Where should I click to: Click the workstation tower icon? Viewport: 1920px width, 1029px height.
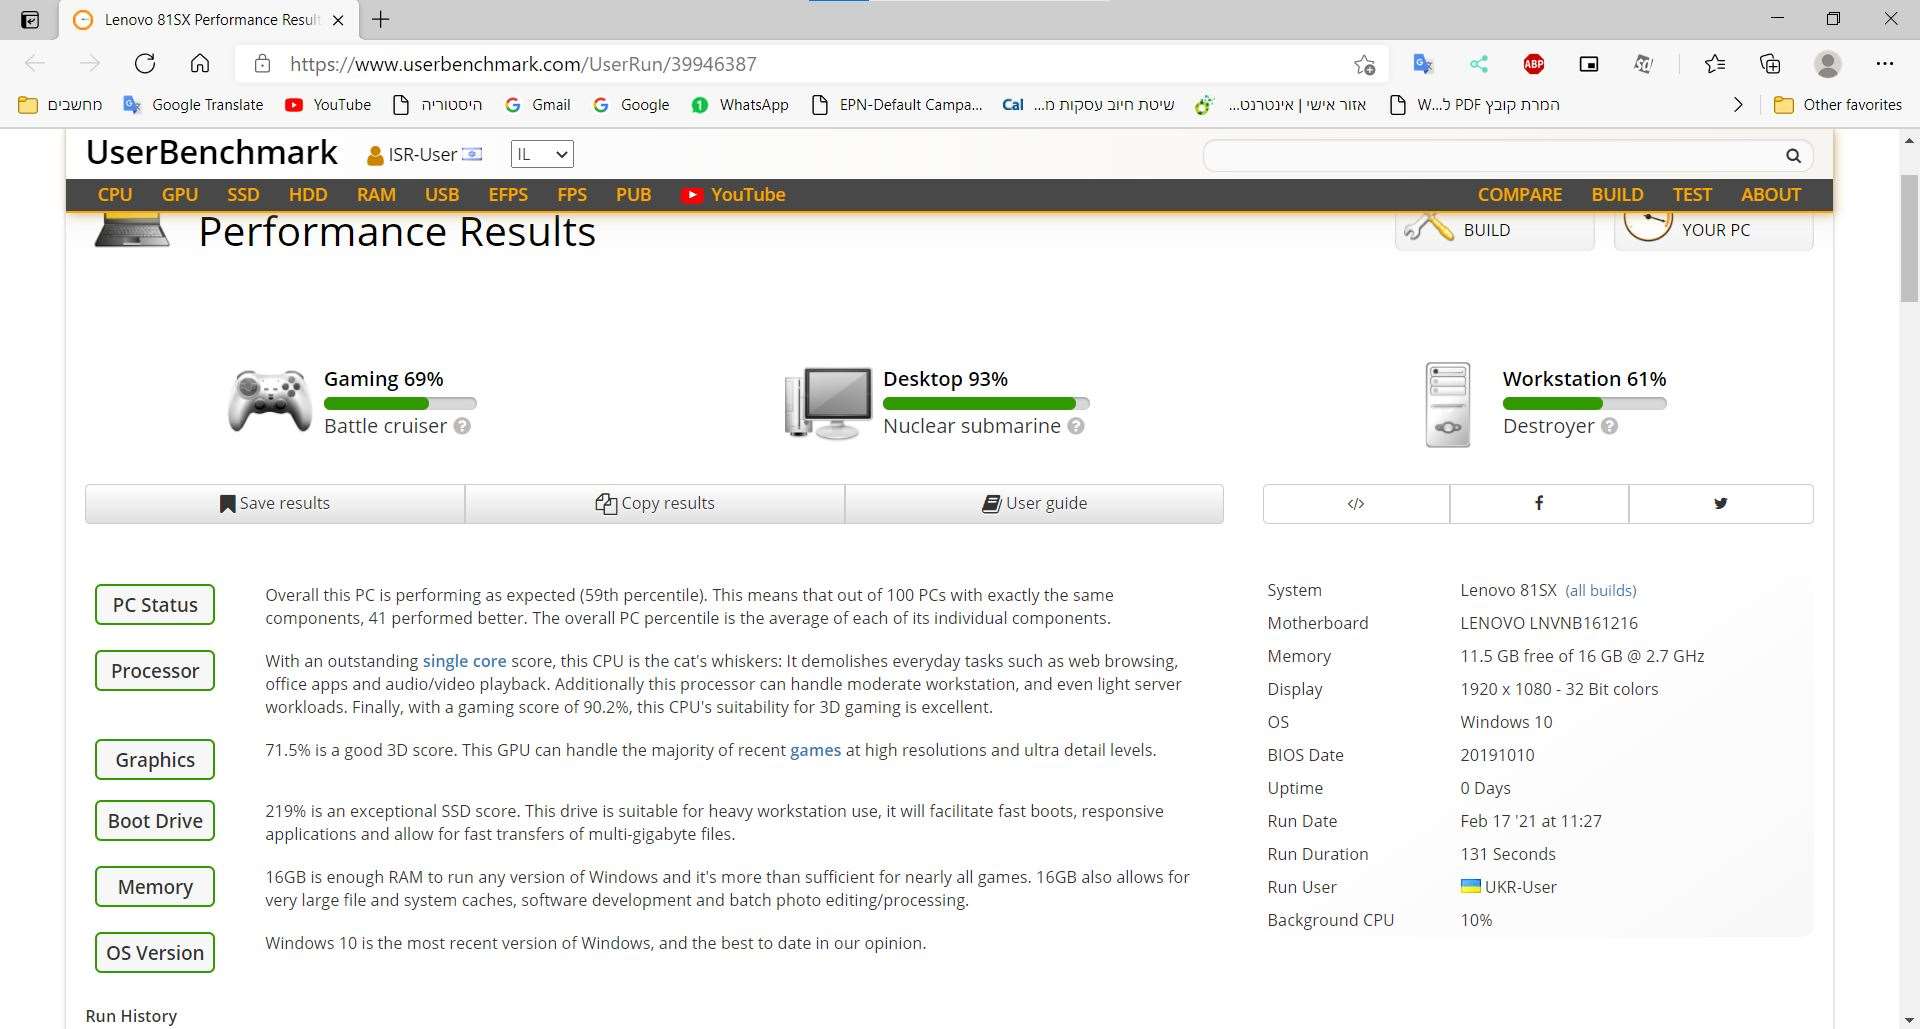(x=1448, y=404)
